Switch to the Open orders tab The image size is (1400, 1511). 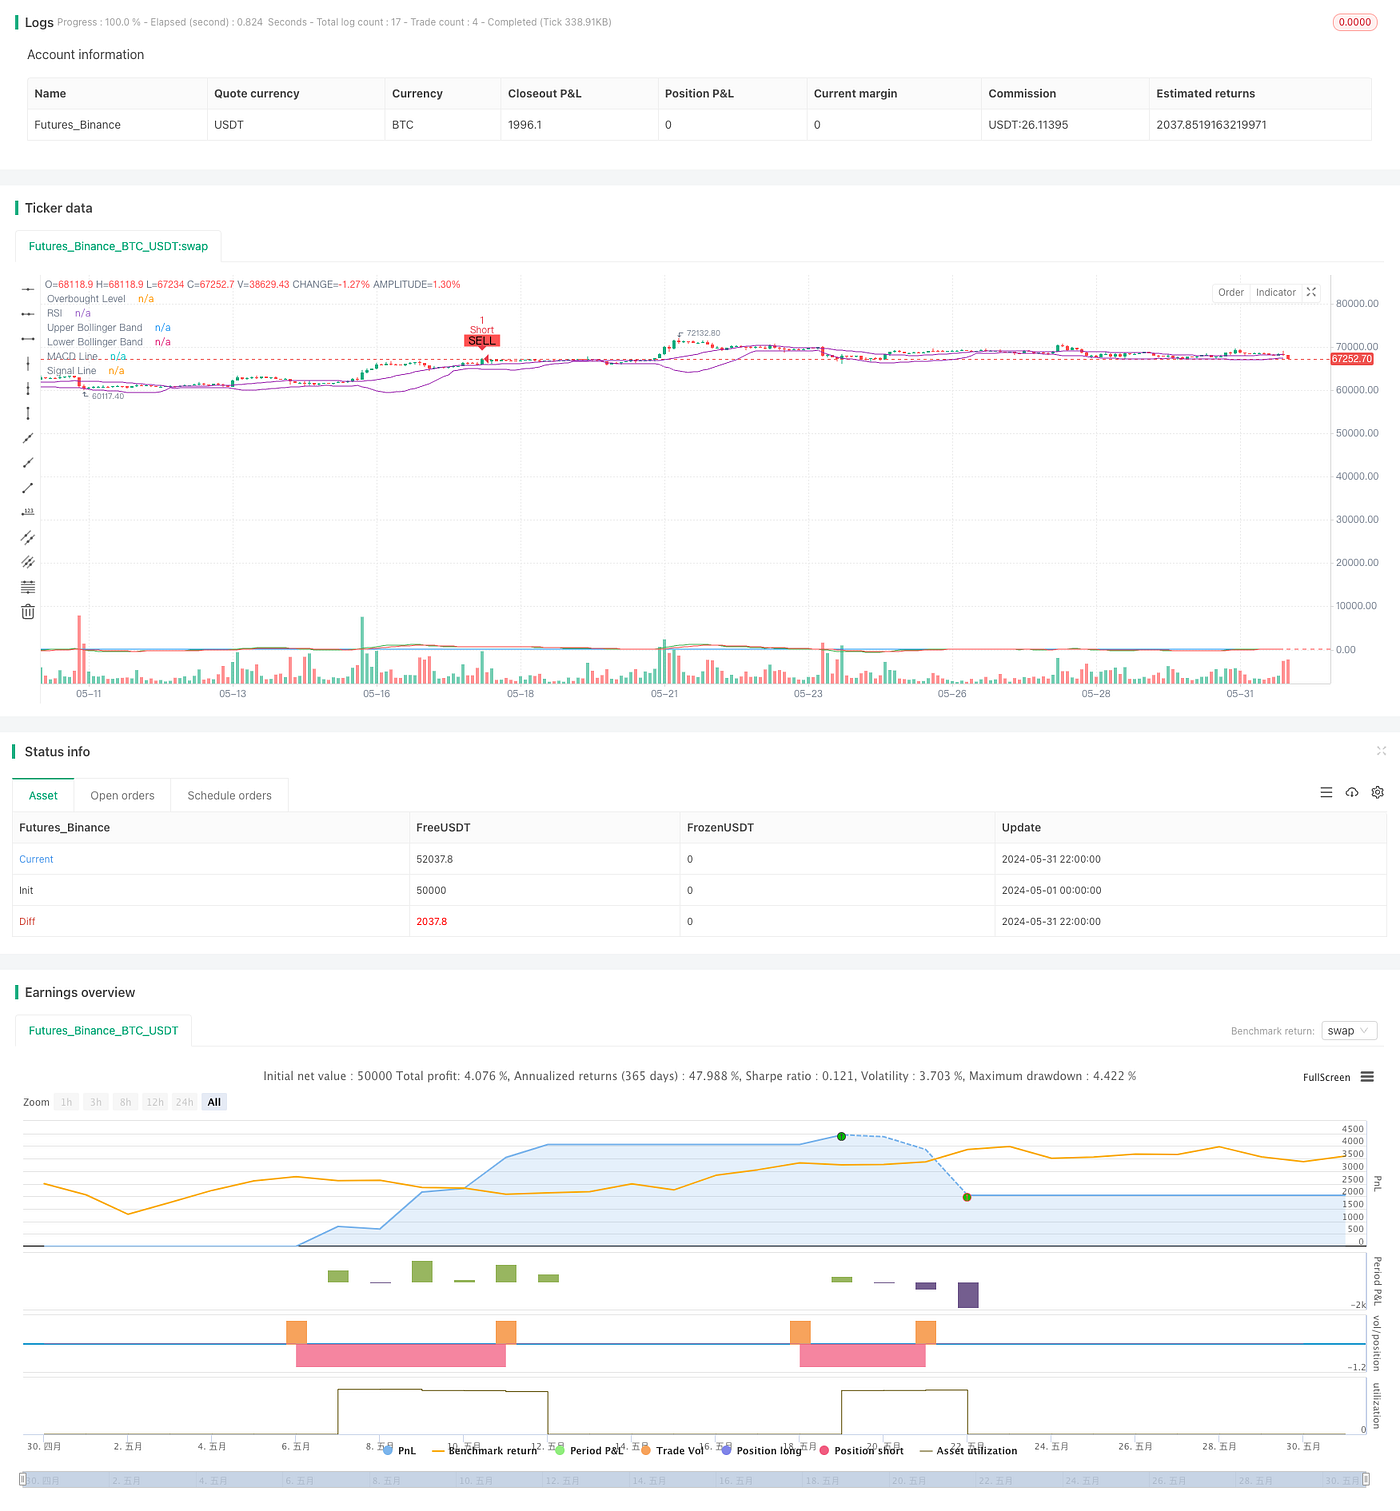(x=122, y=795)
